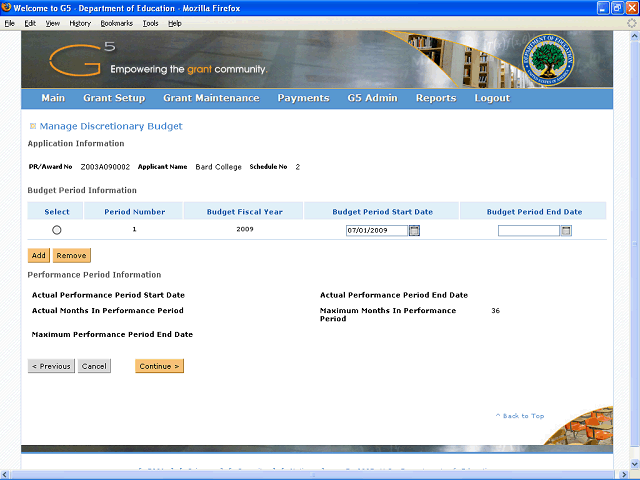Image resolution: width=640 pixels, height=480 pixels.
Task: Open the Help menu
Action: [175, 23]
